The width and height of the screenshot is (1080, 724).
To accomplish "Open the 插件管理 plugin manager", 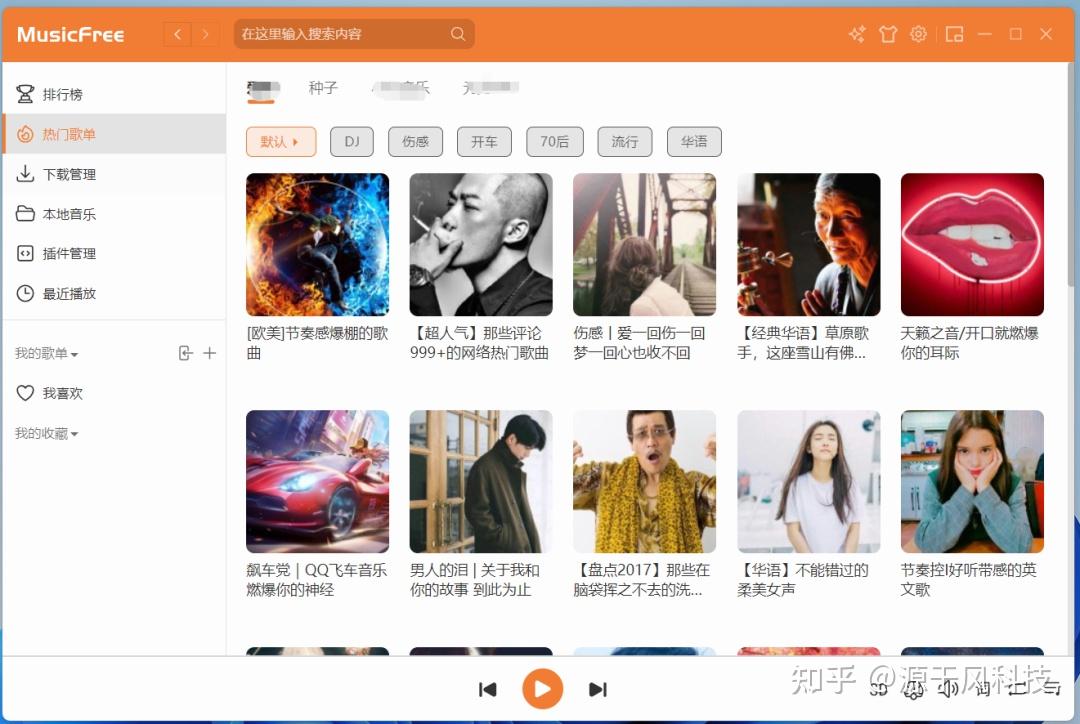I will 64,253.
